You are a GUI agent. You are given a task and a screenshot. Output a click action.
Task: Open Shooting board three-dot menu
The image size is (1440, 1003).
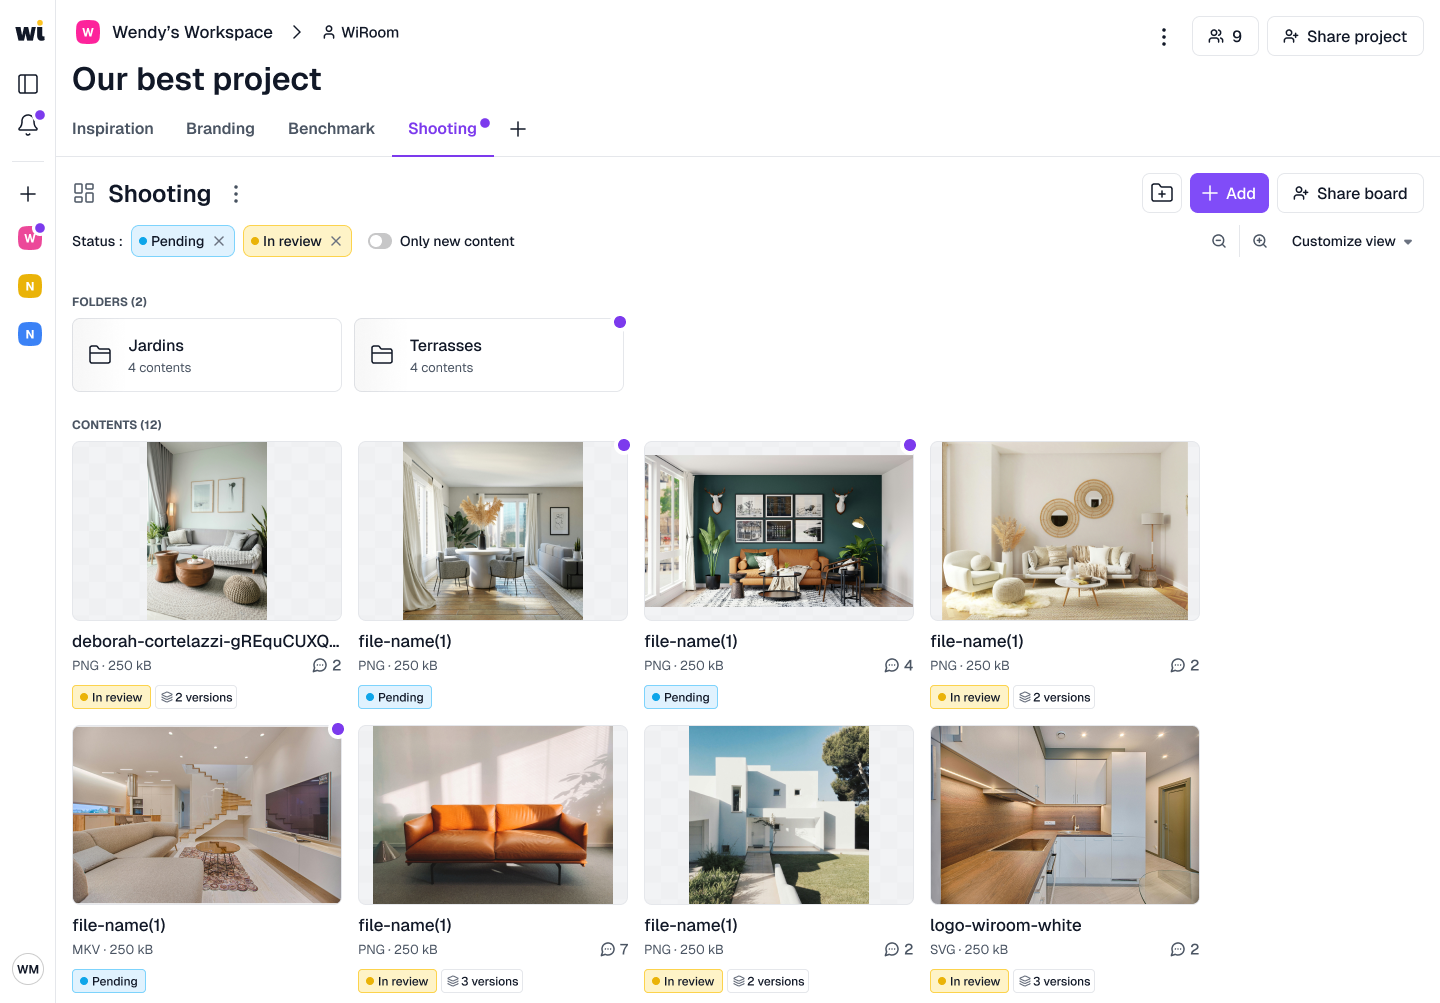point(236,194)
